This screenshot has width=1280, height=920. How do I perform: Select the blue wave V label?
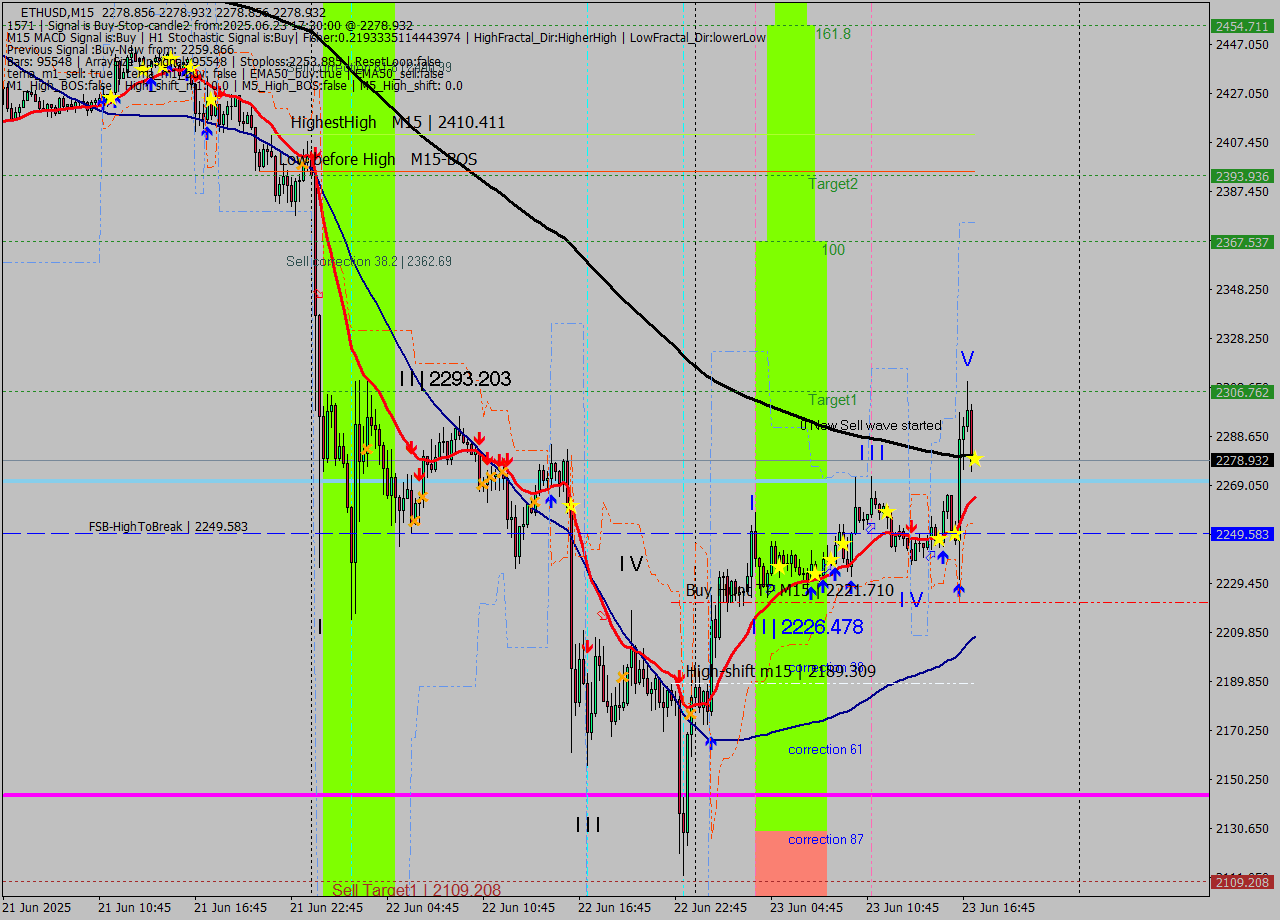[x=967, y=358]
